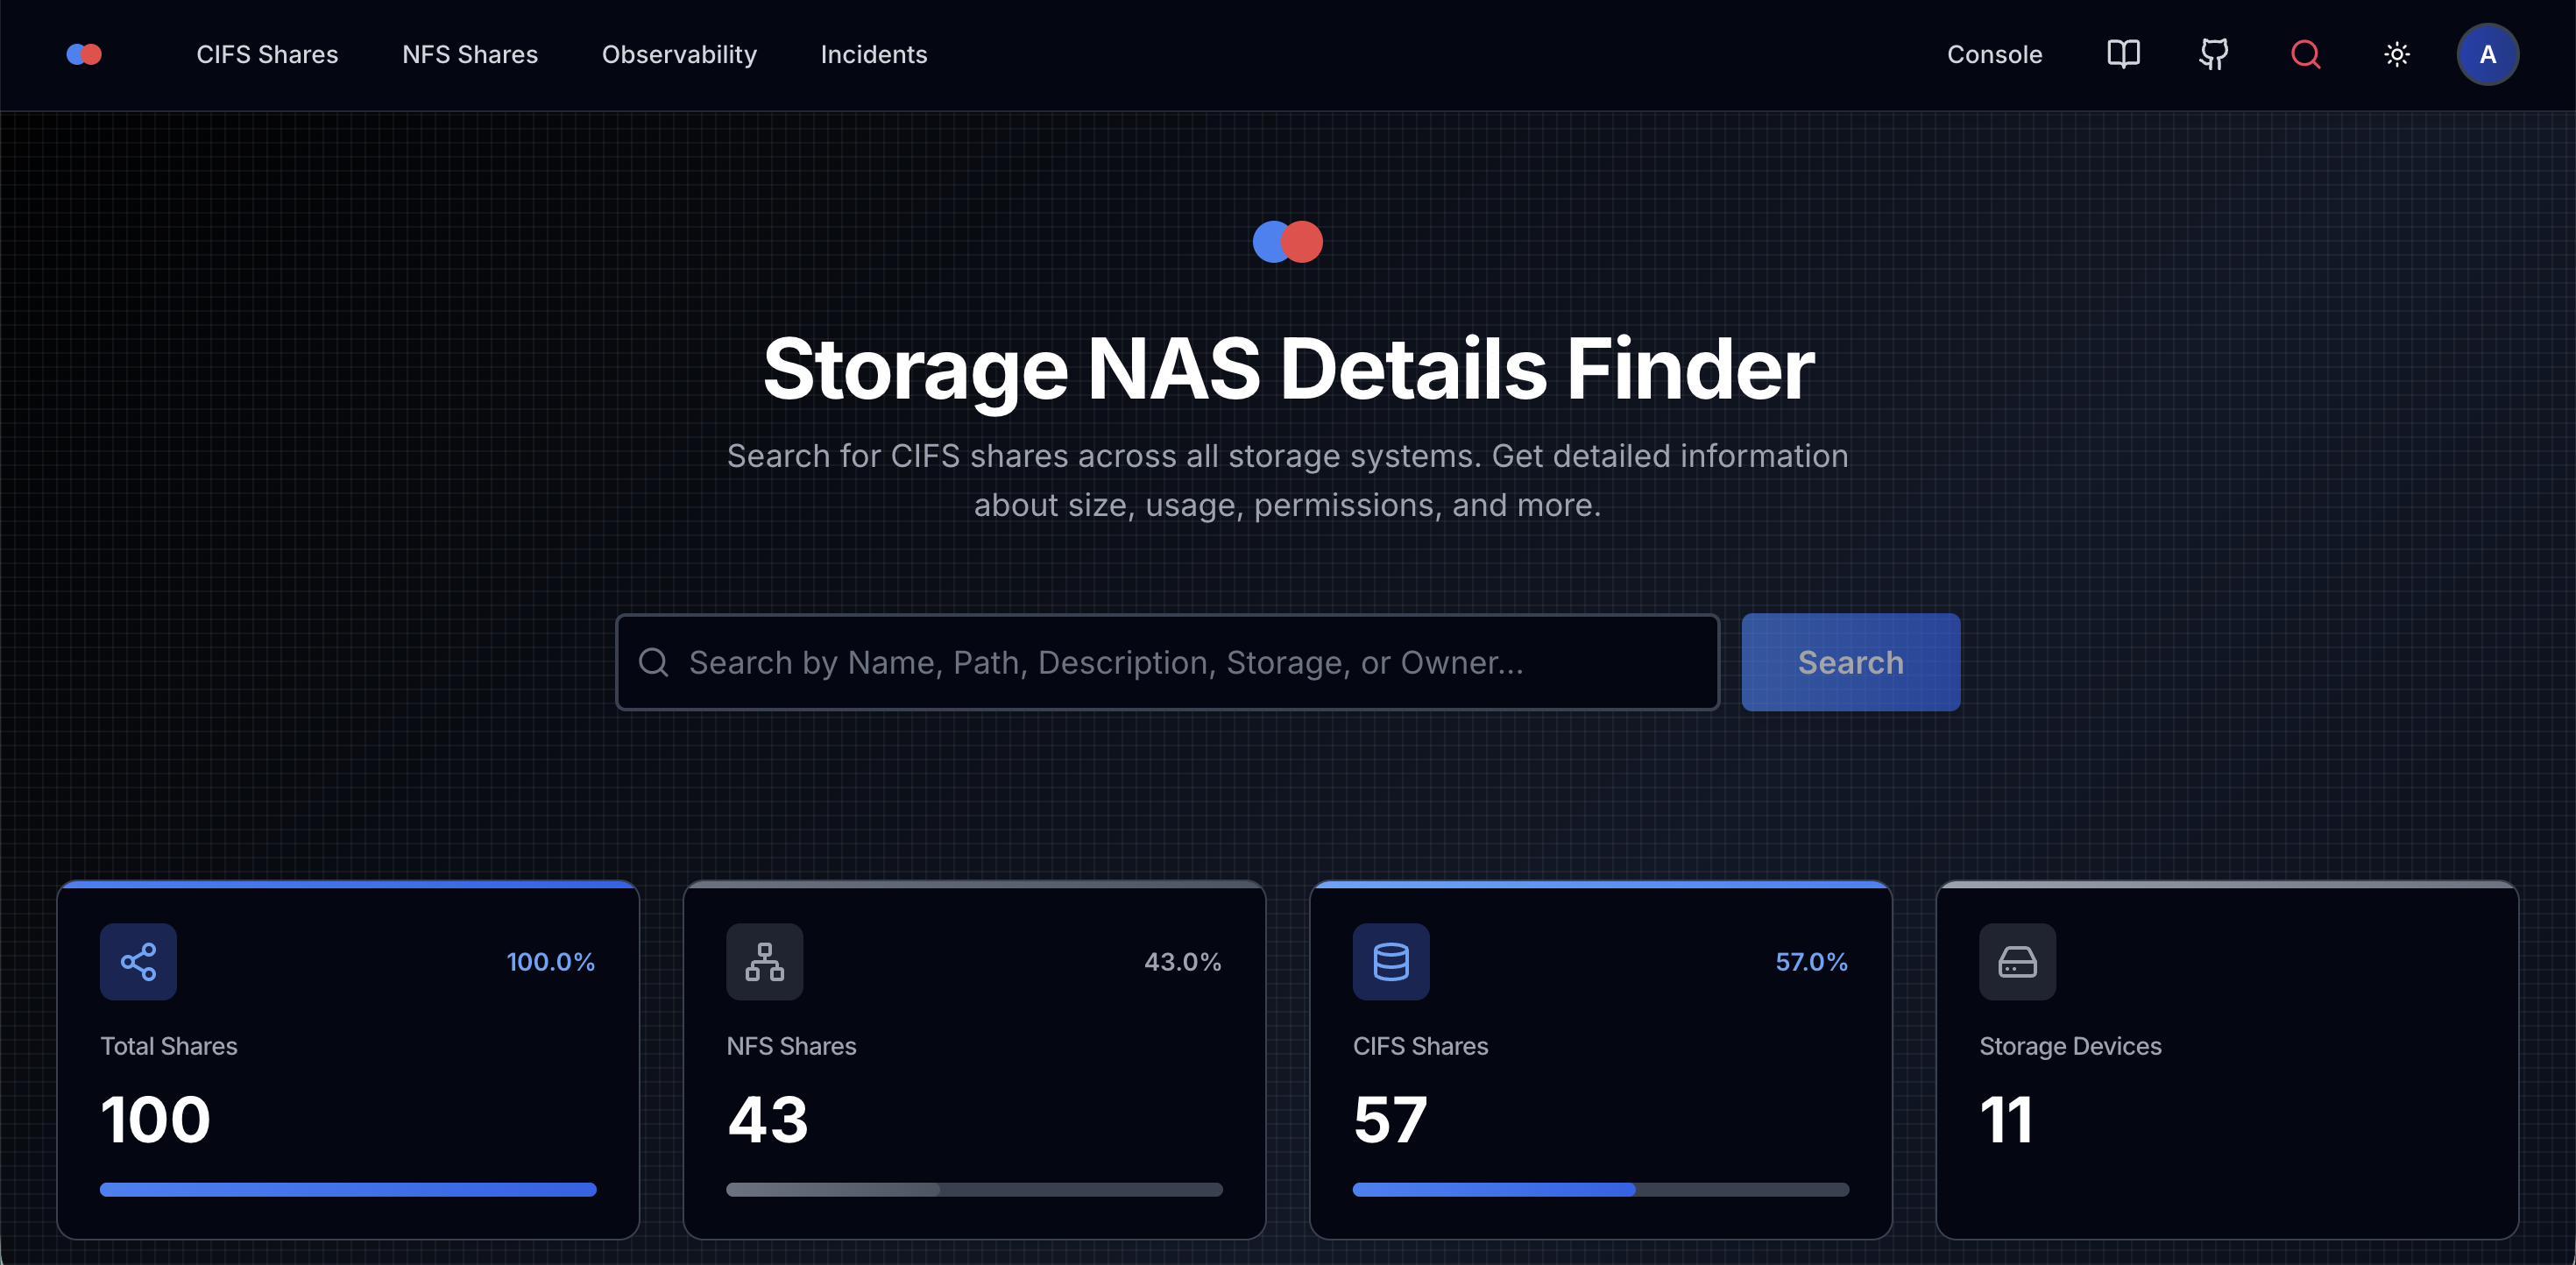Click the 100.0% value on Total Shares
The image size is (2576, 1265).
[x=550, y=962]
